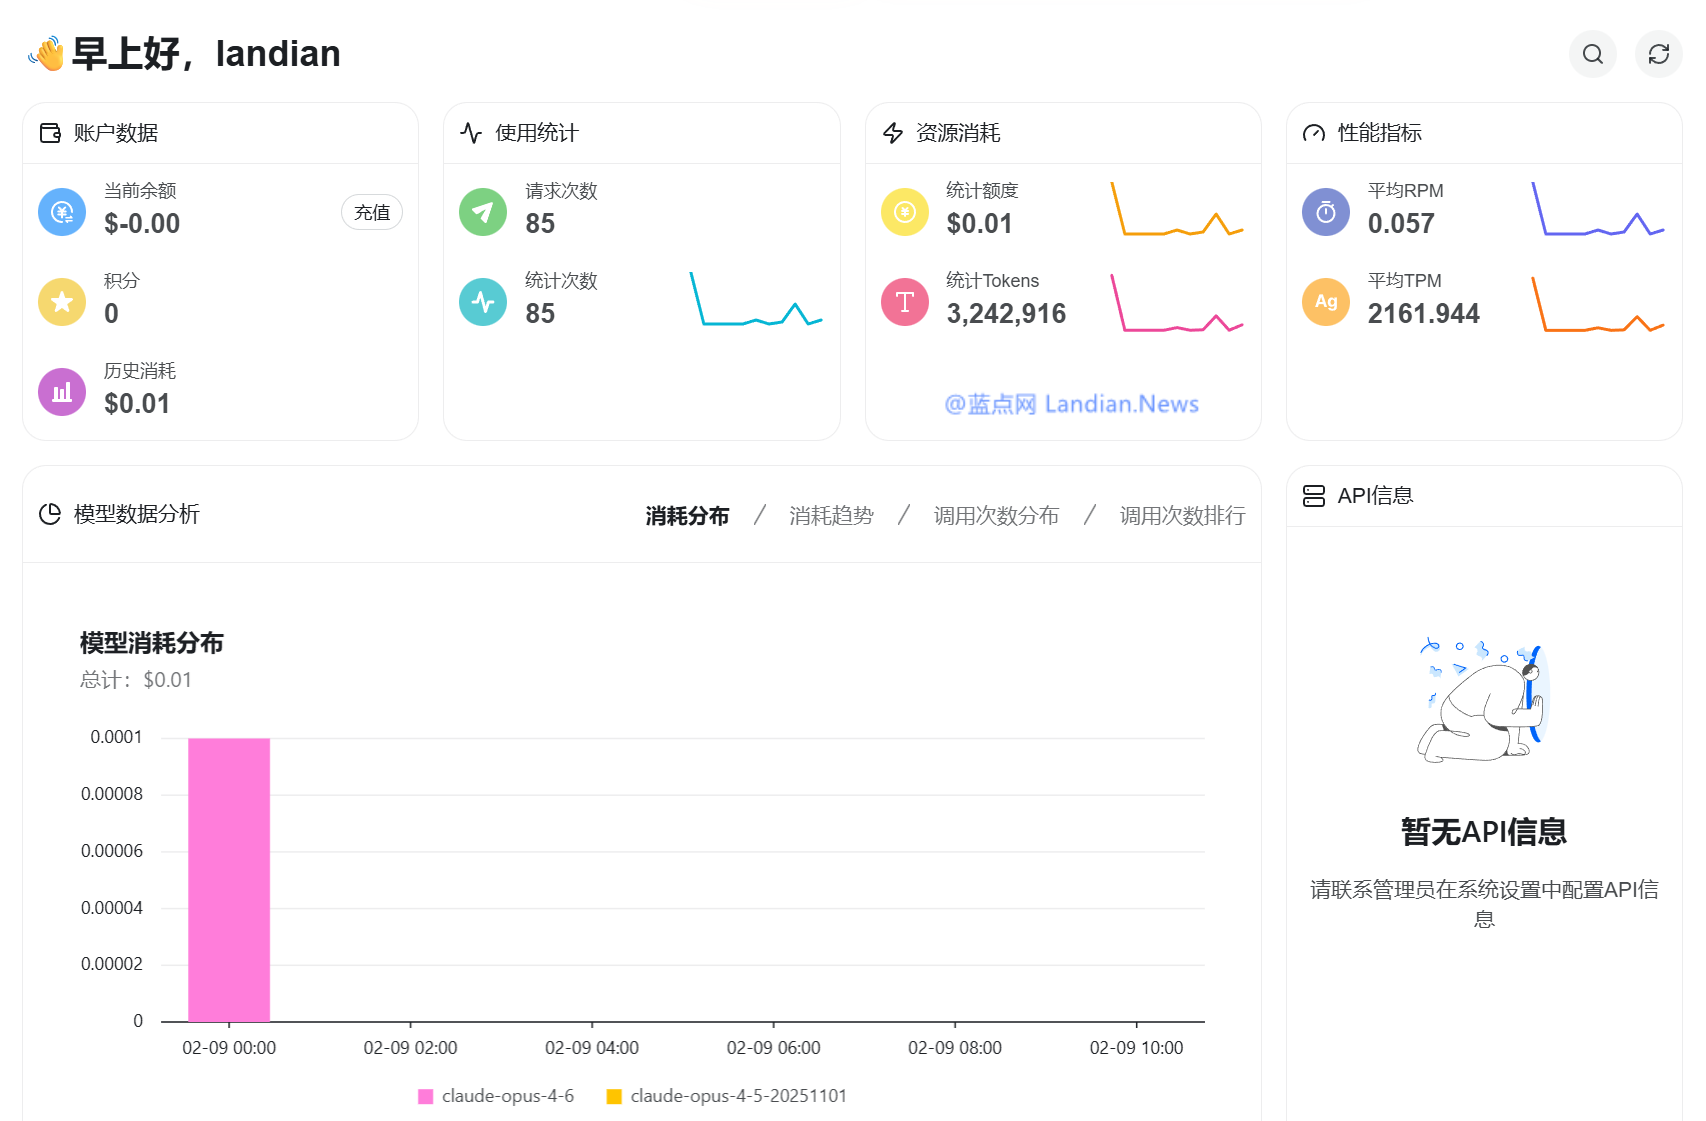Switch to the 消耗趋势 tab
Viewport: 1706px width, 1121px height.
point(830,516)
